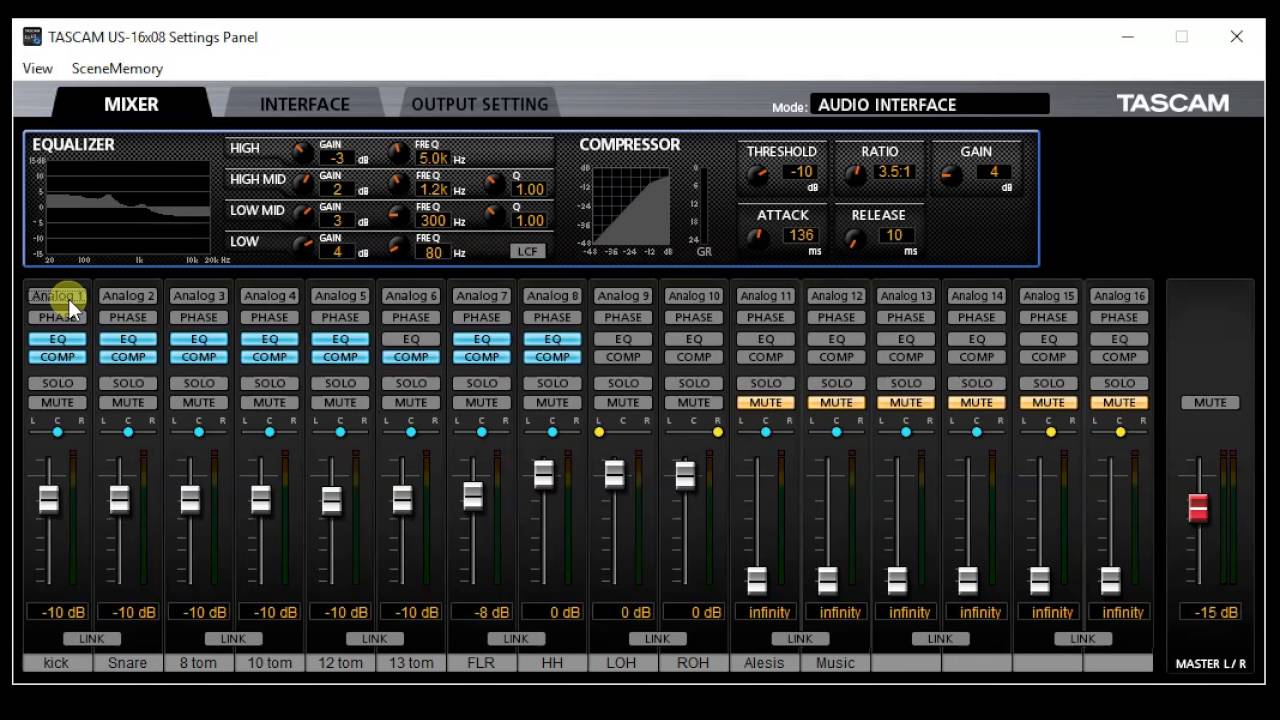
Task: Click the Master level value -15 dB
Action: 1210,612
